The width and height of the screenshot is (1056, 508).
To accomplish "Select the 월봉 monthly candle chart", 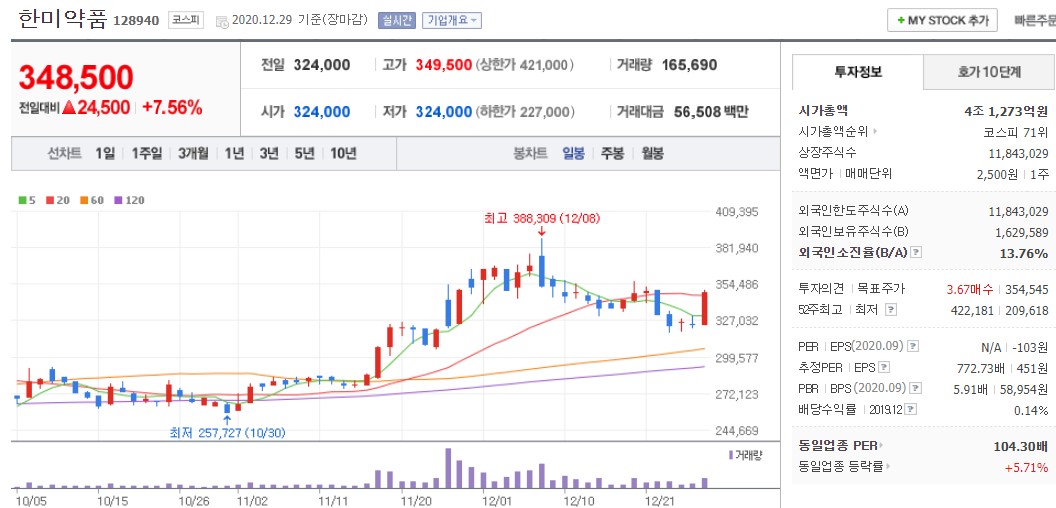I will click(x=652, y=154).
